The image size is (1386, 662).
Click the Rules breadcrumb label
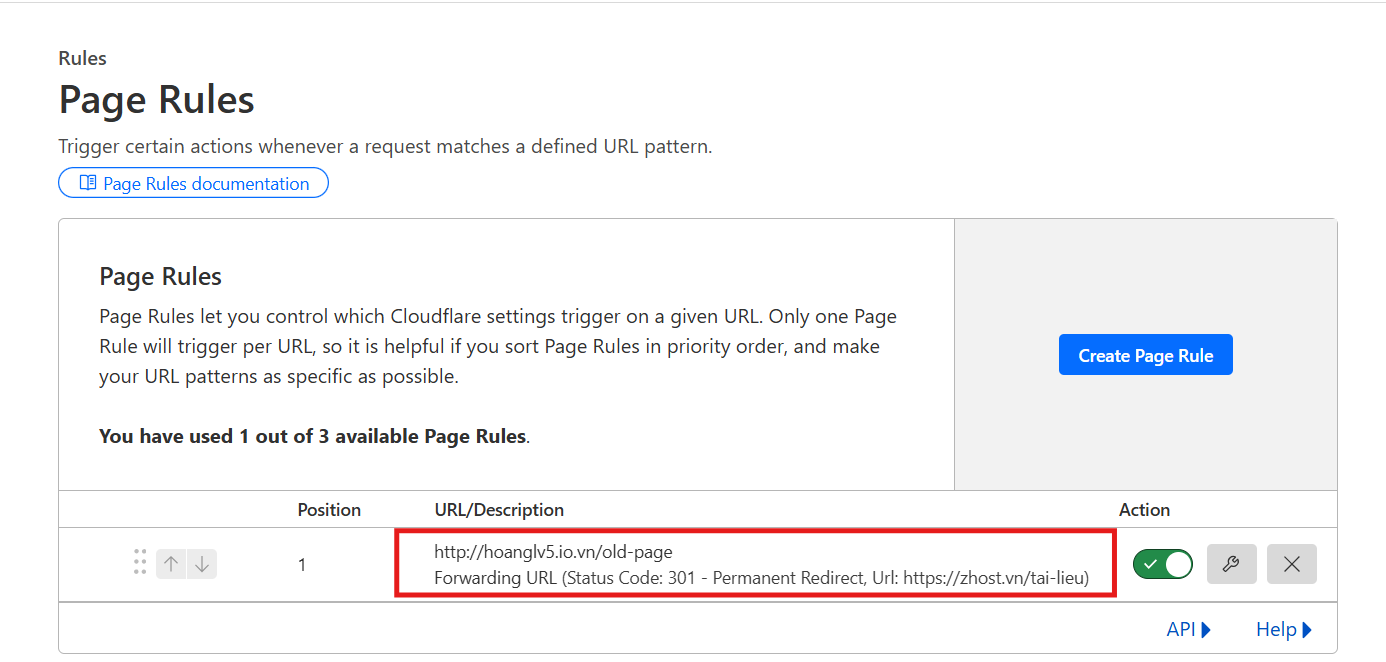(x=83, y=58)
